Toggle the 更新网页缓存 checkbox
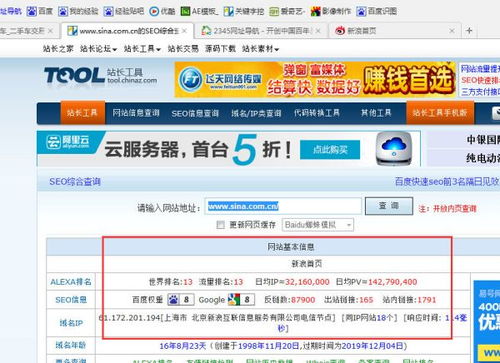The image size is (500, 363). point(220,225)
